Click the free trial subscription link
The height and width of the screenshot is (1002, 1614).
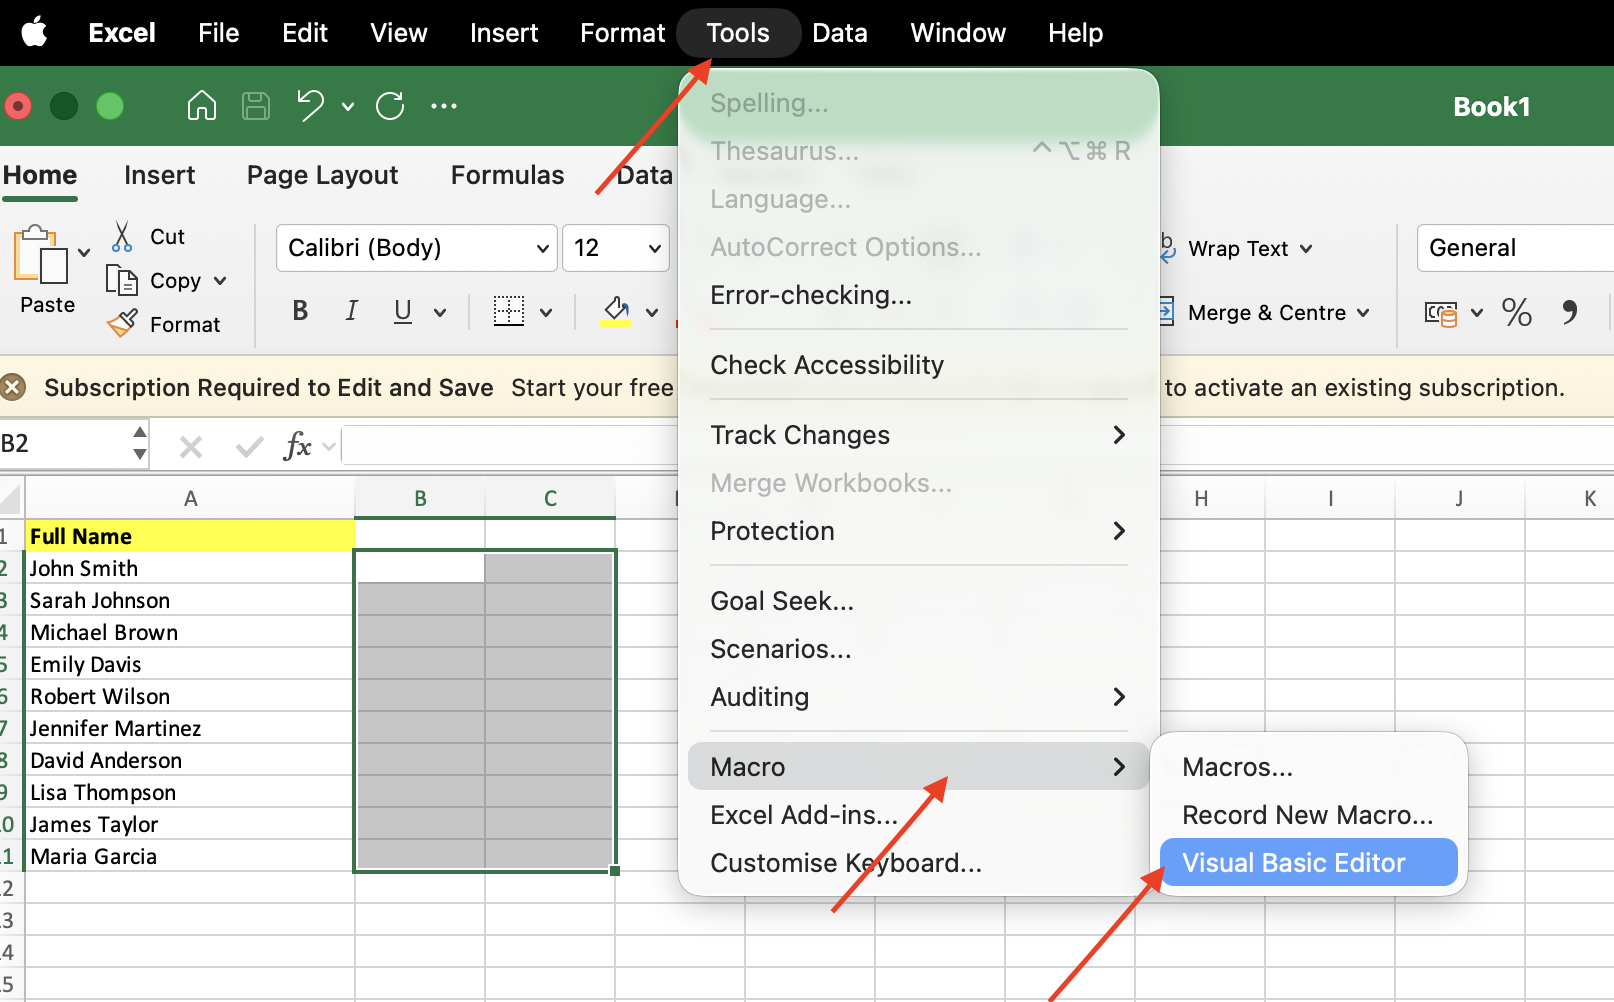click(592, 388)
